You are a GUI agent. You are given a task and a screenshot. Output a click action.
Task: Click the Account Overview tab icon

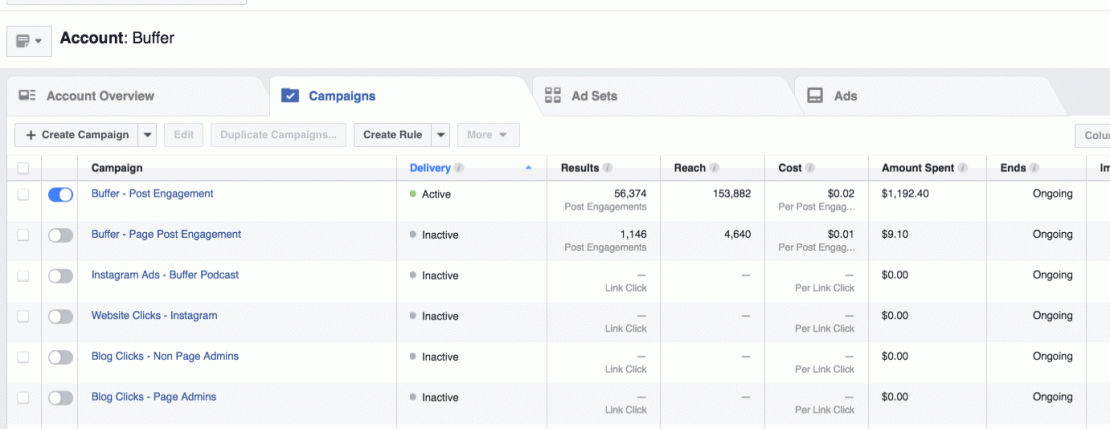click(x=27, y=96)
